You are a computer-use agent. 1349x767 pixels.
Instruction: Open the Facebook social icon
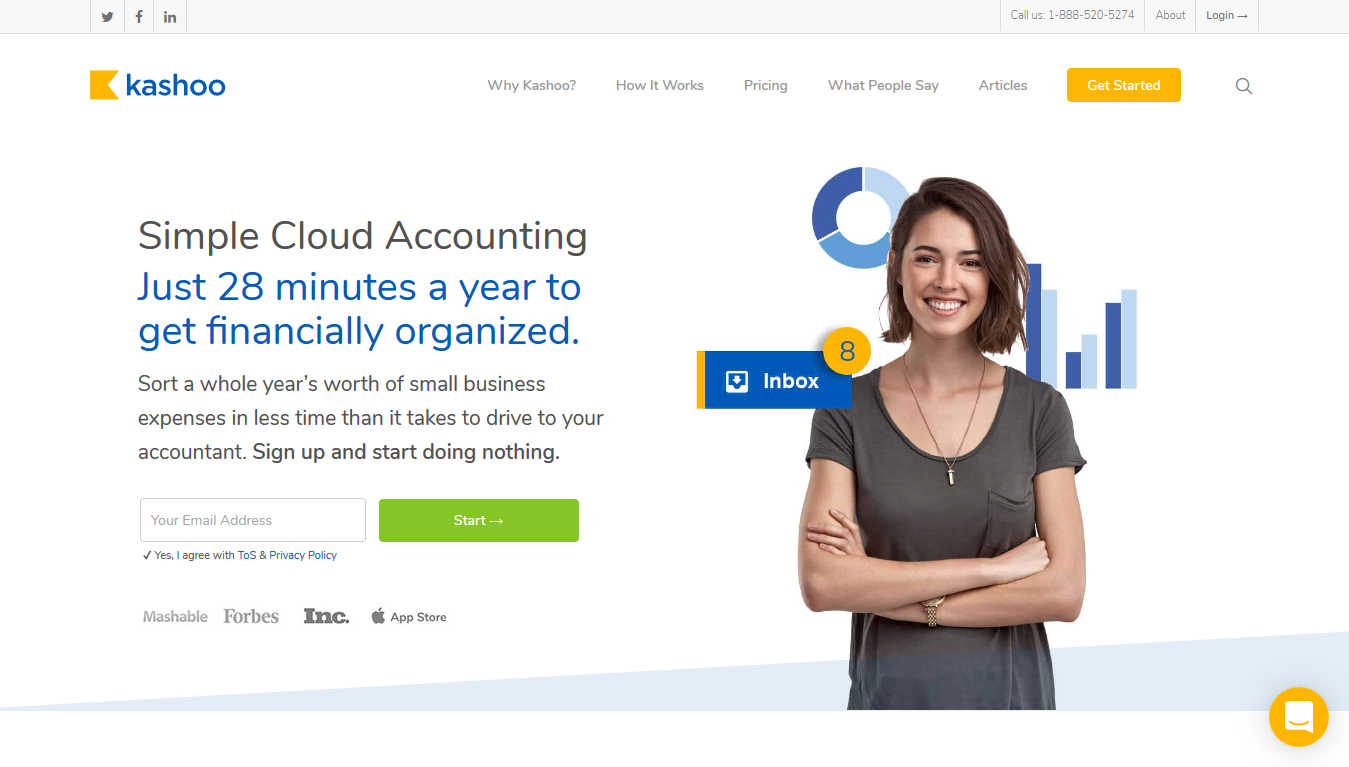(x=139, y=16)
